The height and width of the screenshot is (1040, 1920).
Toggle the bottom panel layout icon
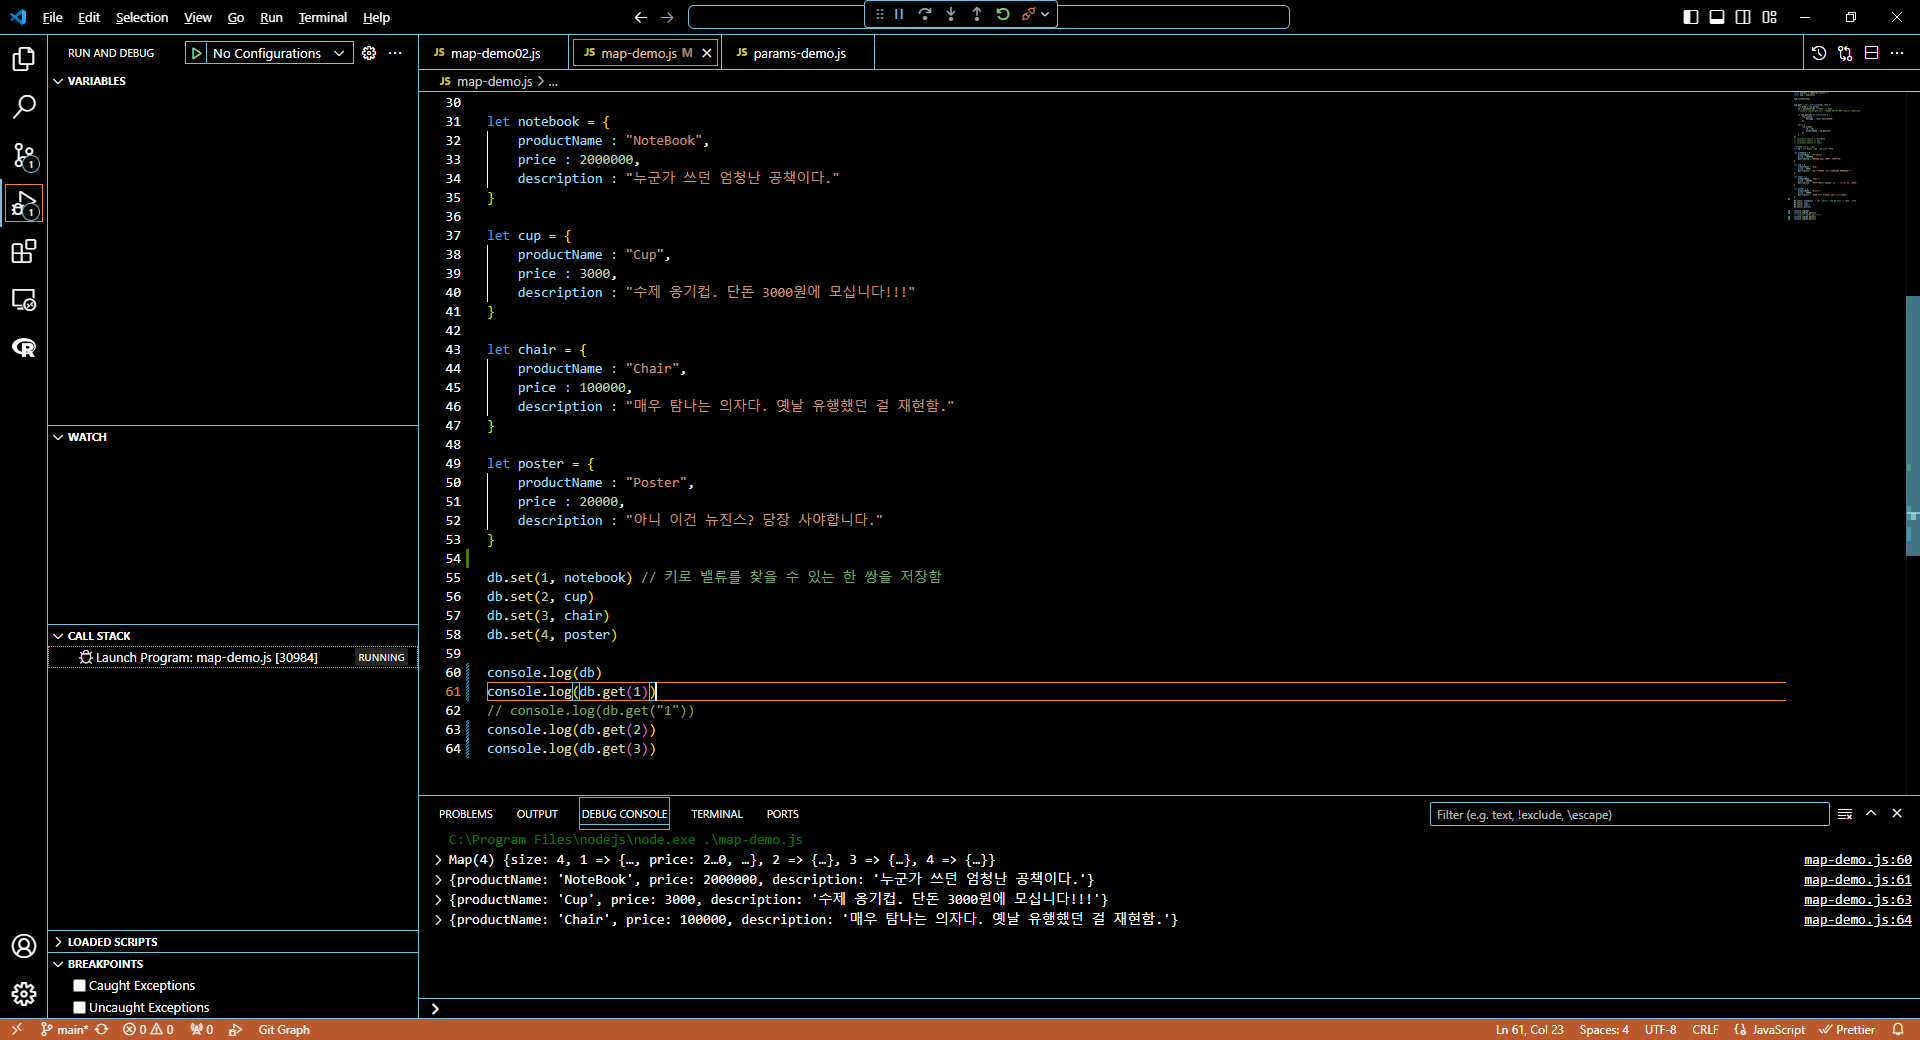pos(1717,17)
